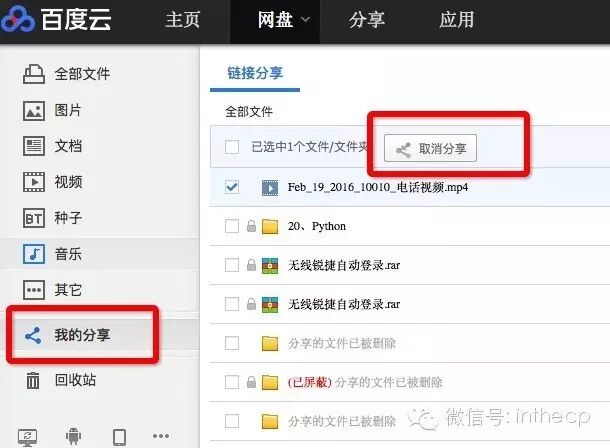Open the 其它 category icon
This screenshot has height=448, width=610.
pos(34,290)
